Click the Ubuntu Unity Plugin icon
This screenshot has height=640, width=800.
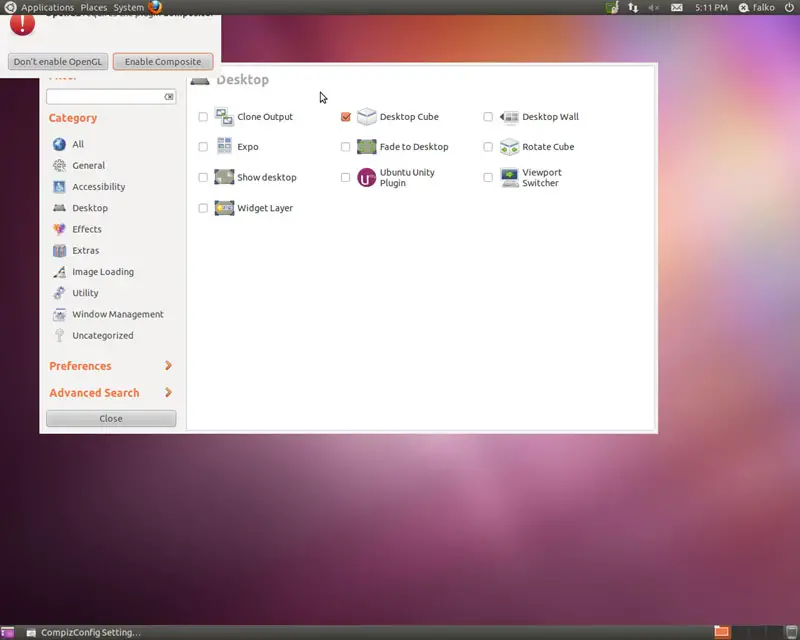(x=366, y=178)
